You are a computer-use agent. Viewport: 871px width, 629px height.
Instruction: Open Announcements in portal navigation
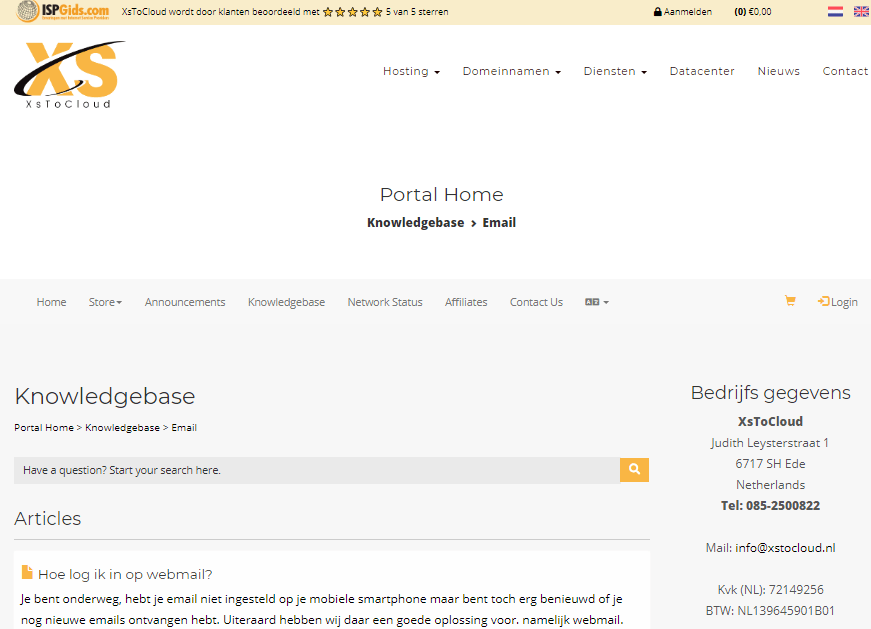click(185, 302)
